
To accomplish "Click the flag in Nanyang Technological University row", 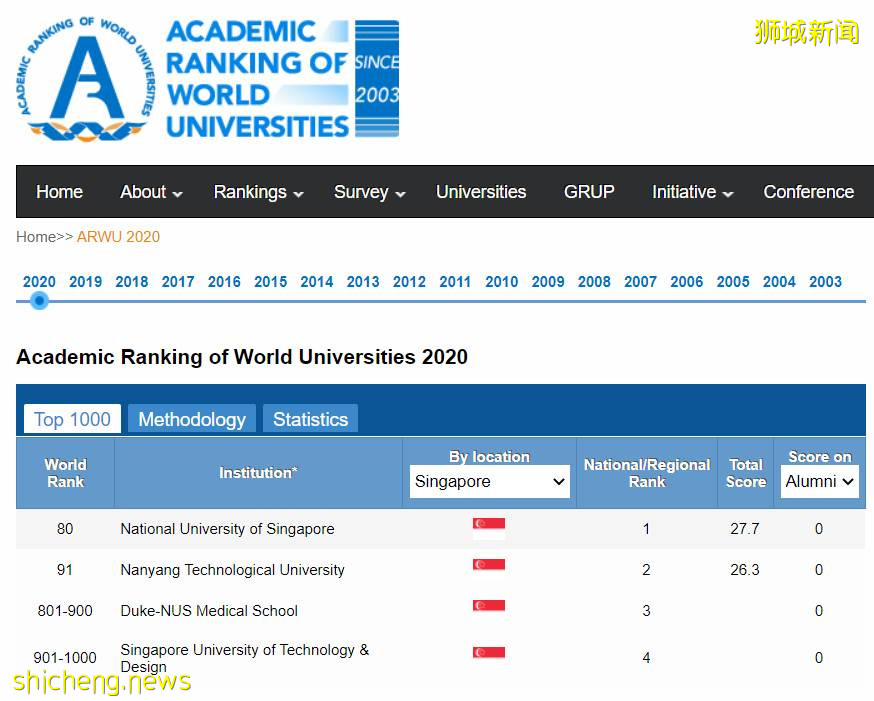I will pos(489,565).
